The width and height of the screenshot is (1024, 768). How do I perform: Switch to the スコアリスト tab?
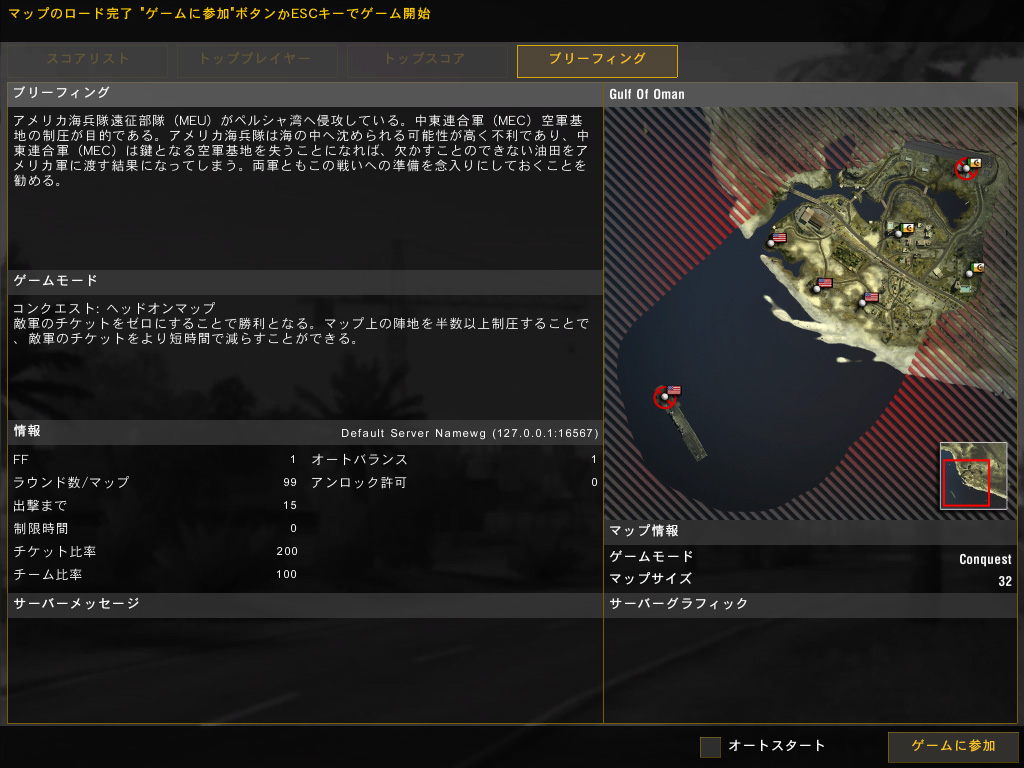coord(88,61)
